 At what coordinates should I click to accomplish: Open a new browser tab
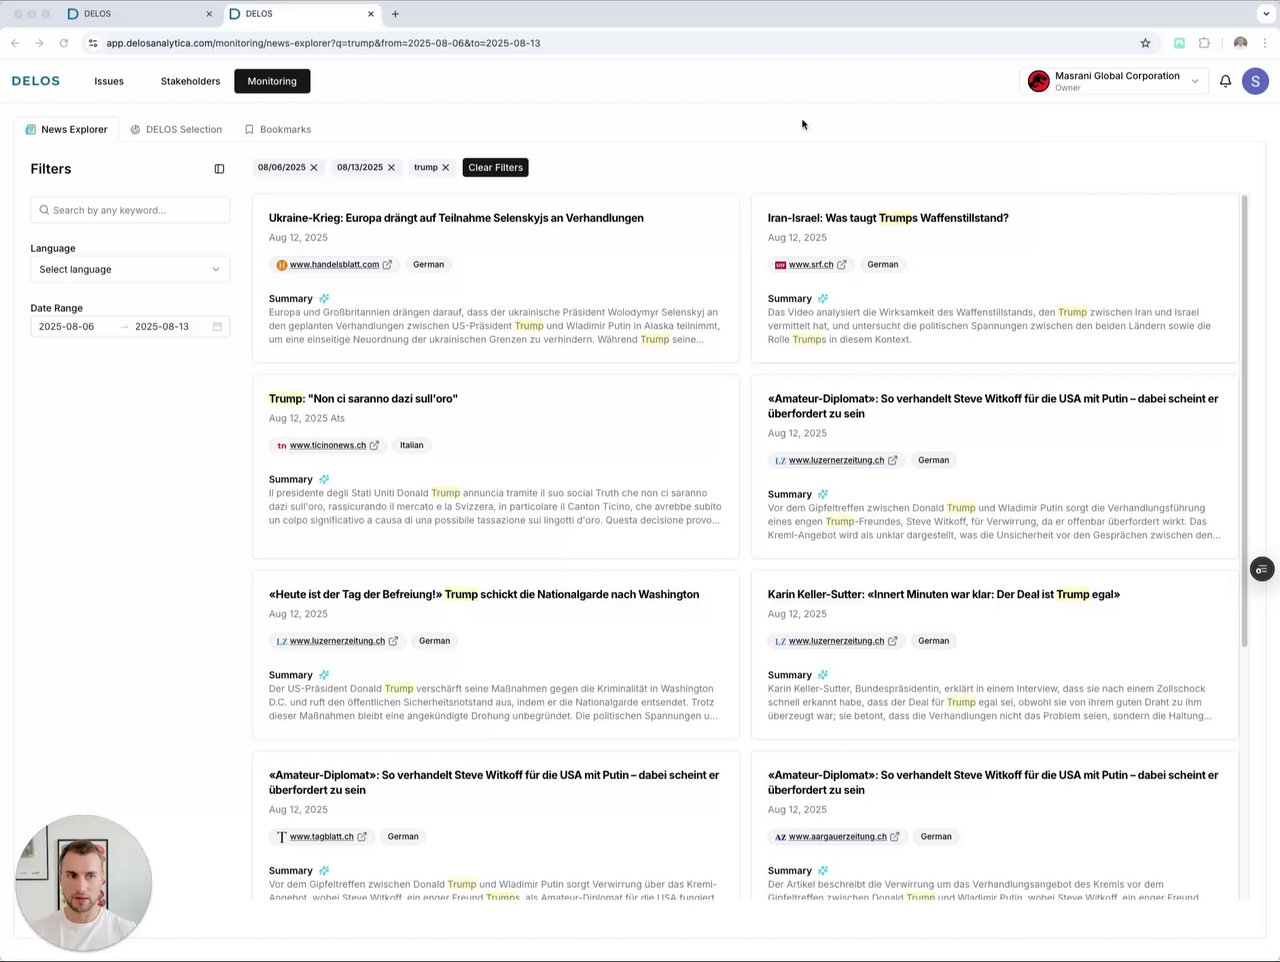coord(395,14)
